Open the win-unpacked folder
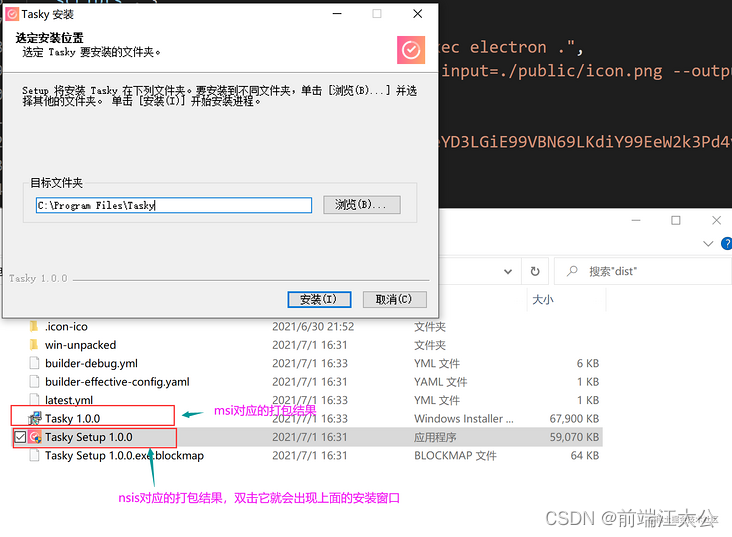 pos(80,345)
